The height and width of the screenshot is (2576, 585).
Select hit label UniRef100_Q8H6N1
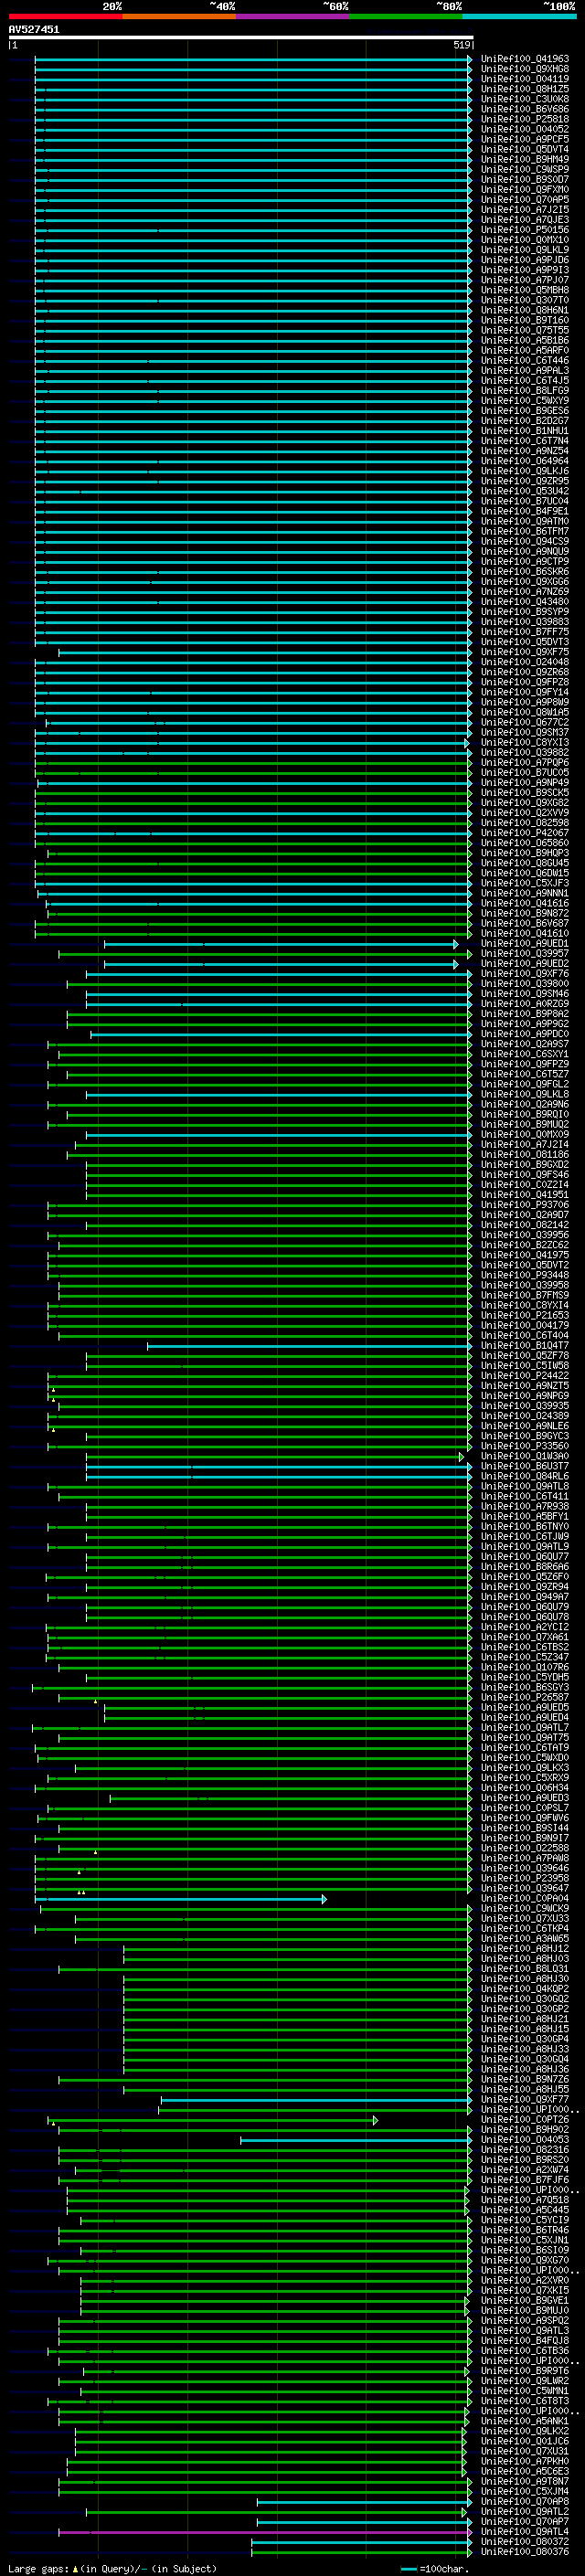point(524,310)
